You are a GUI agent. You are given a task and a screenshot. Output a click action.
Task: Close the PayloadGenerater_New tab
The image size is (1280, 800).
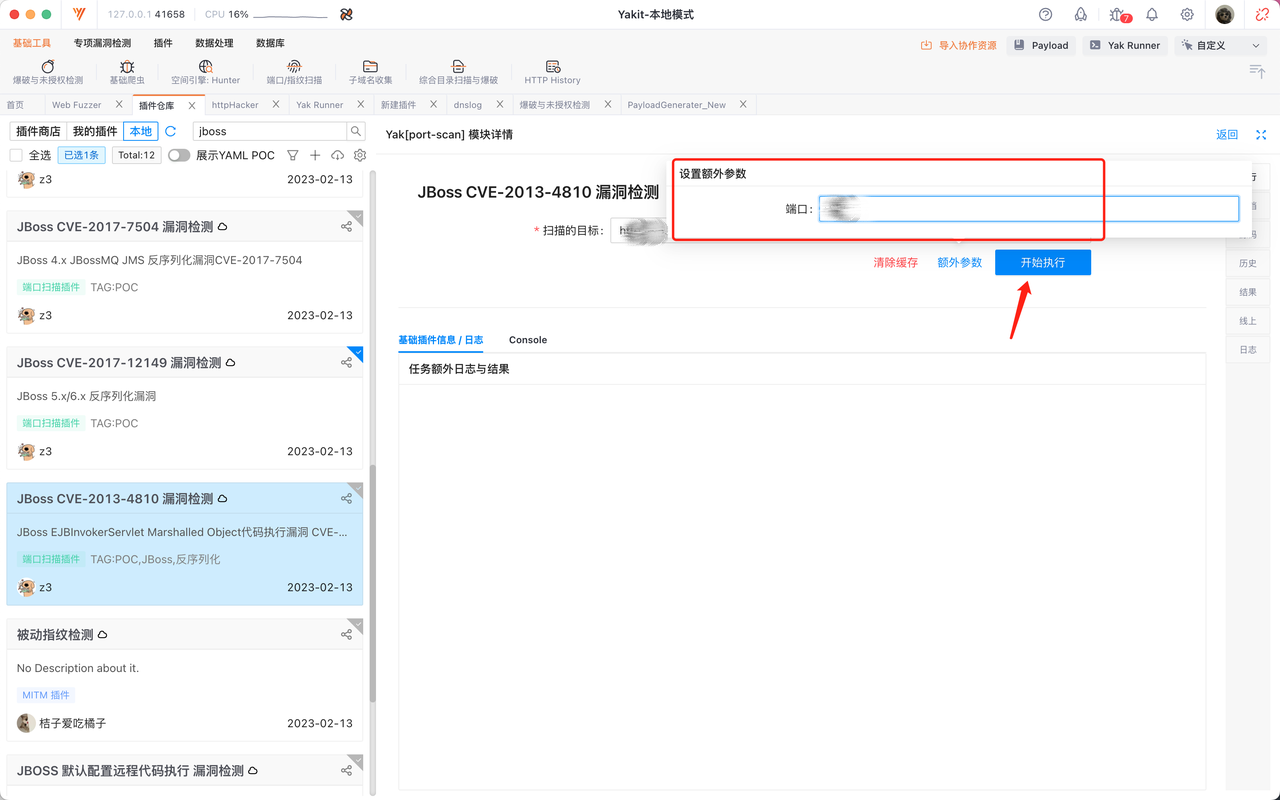pyautogui.click(x=744, y=104)
